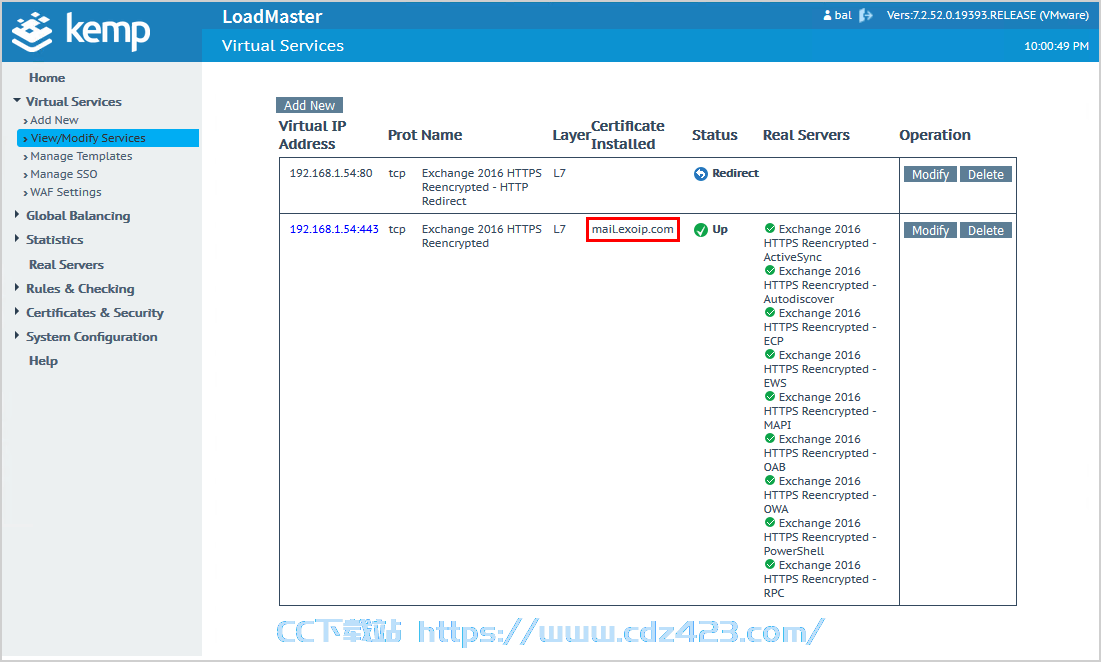Image resolution: width=1101 pixels, height=662 pixels.
Task: Click the Virtual IP Address column header
Action: pos(312,135)
